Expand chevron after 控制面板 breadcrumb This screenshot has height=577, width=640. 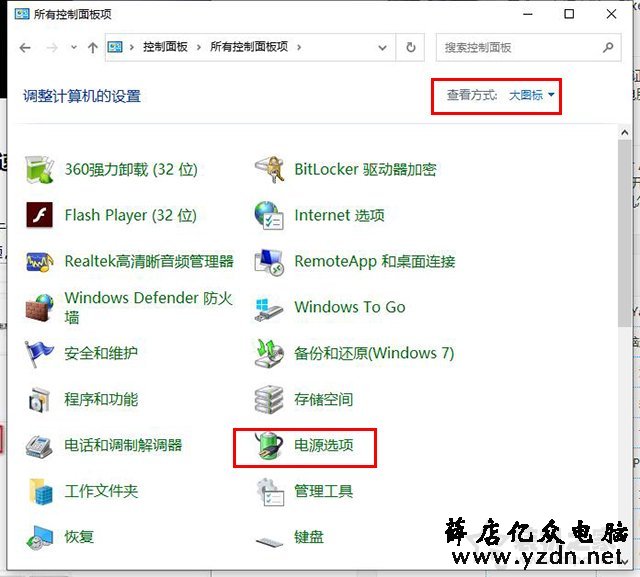click(199, 47)
